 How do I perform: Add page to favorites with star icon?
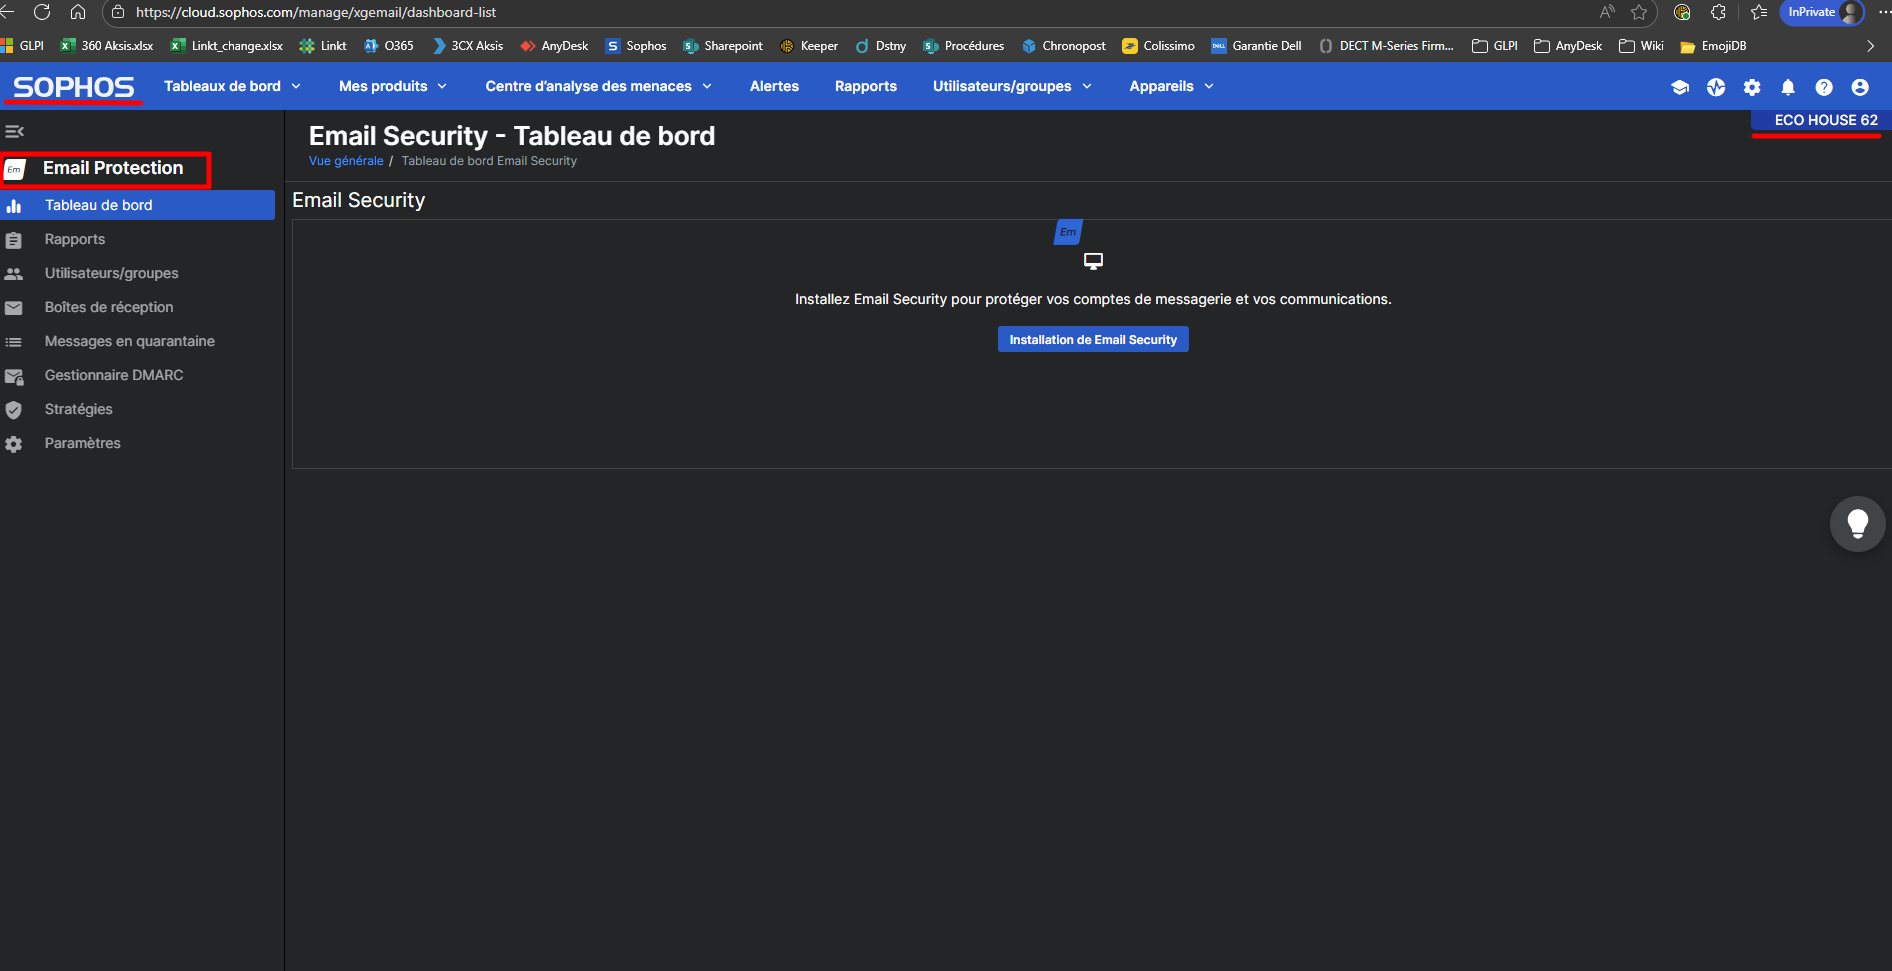1639,12
